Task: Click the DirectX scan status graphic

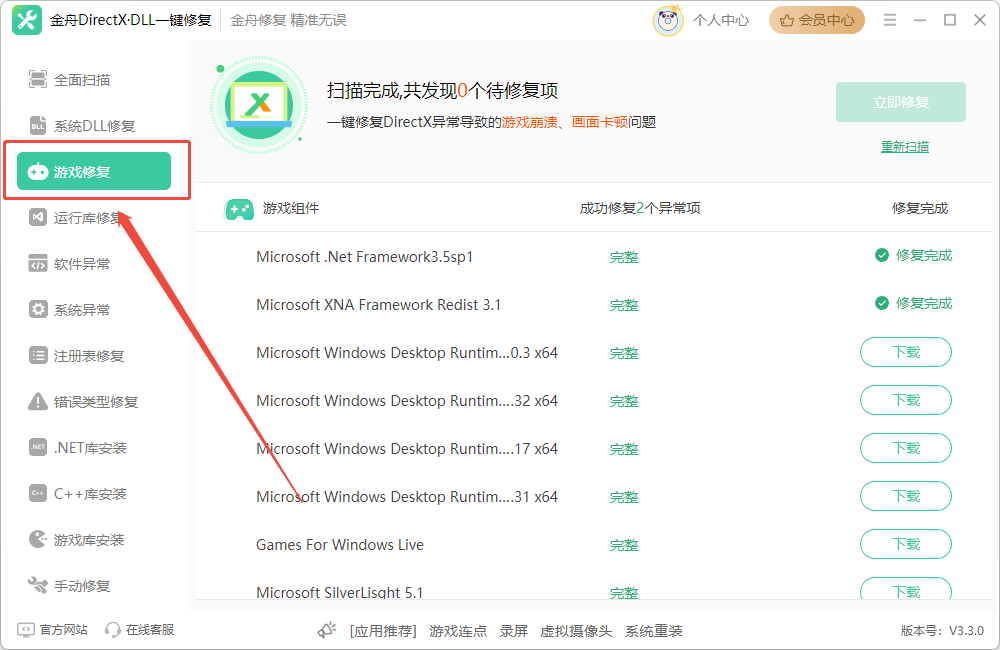Action: coord(259,105)
